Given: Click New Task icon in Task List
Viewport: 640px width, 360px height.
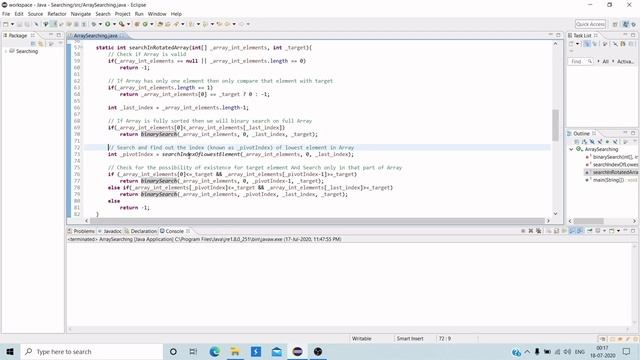Looking at the screenshot, I should (x=571, y=44).
